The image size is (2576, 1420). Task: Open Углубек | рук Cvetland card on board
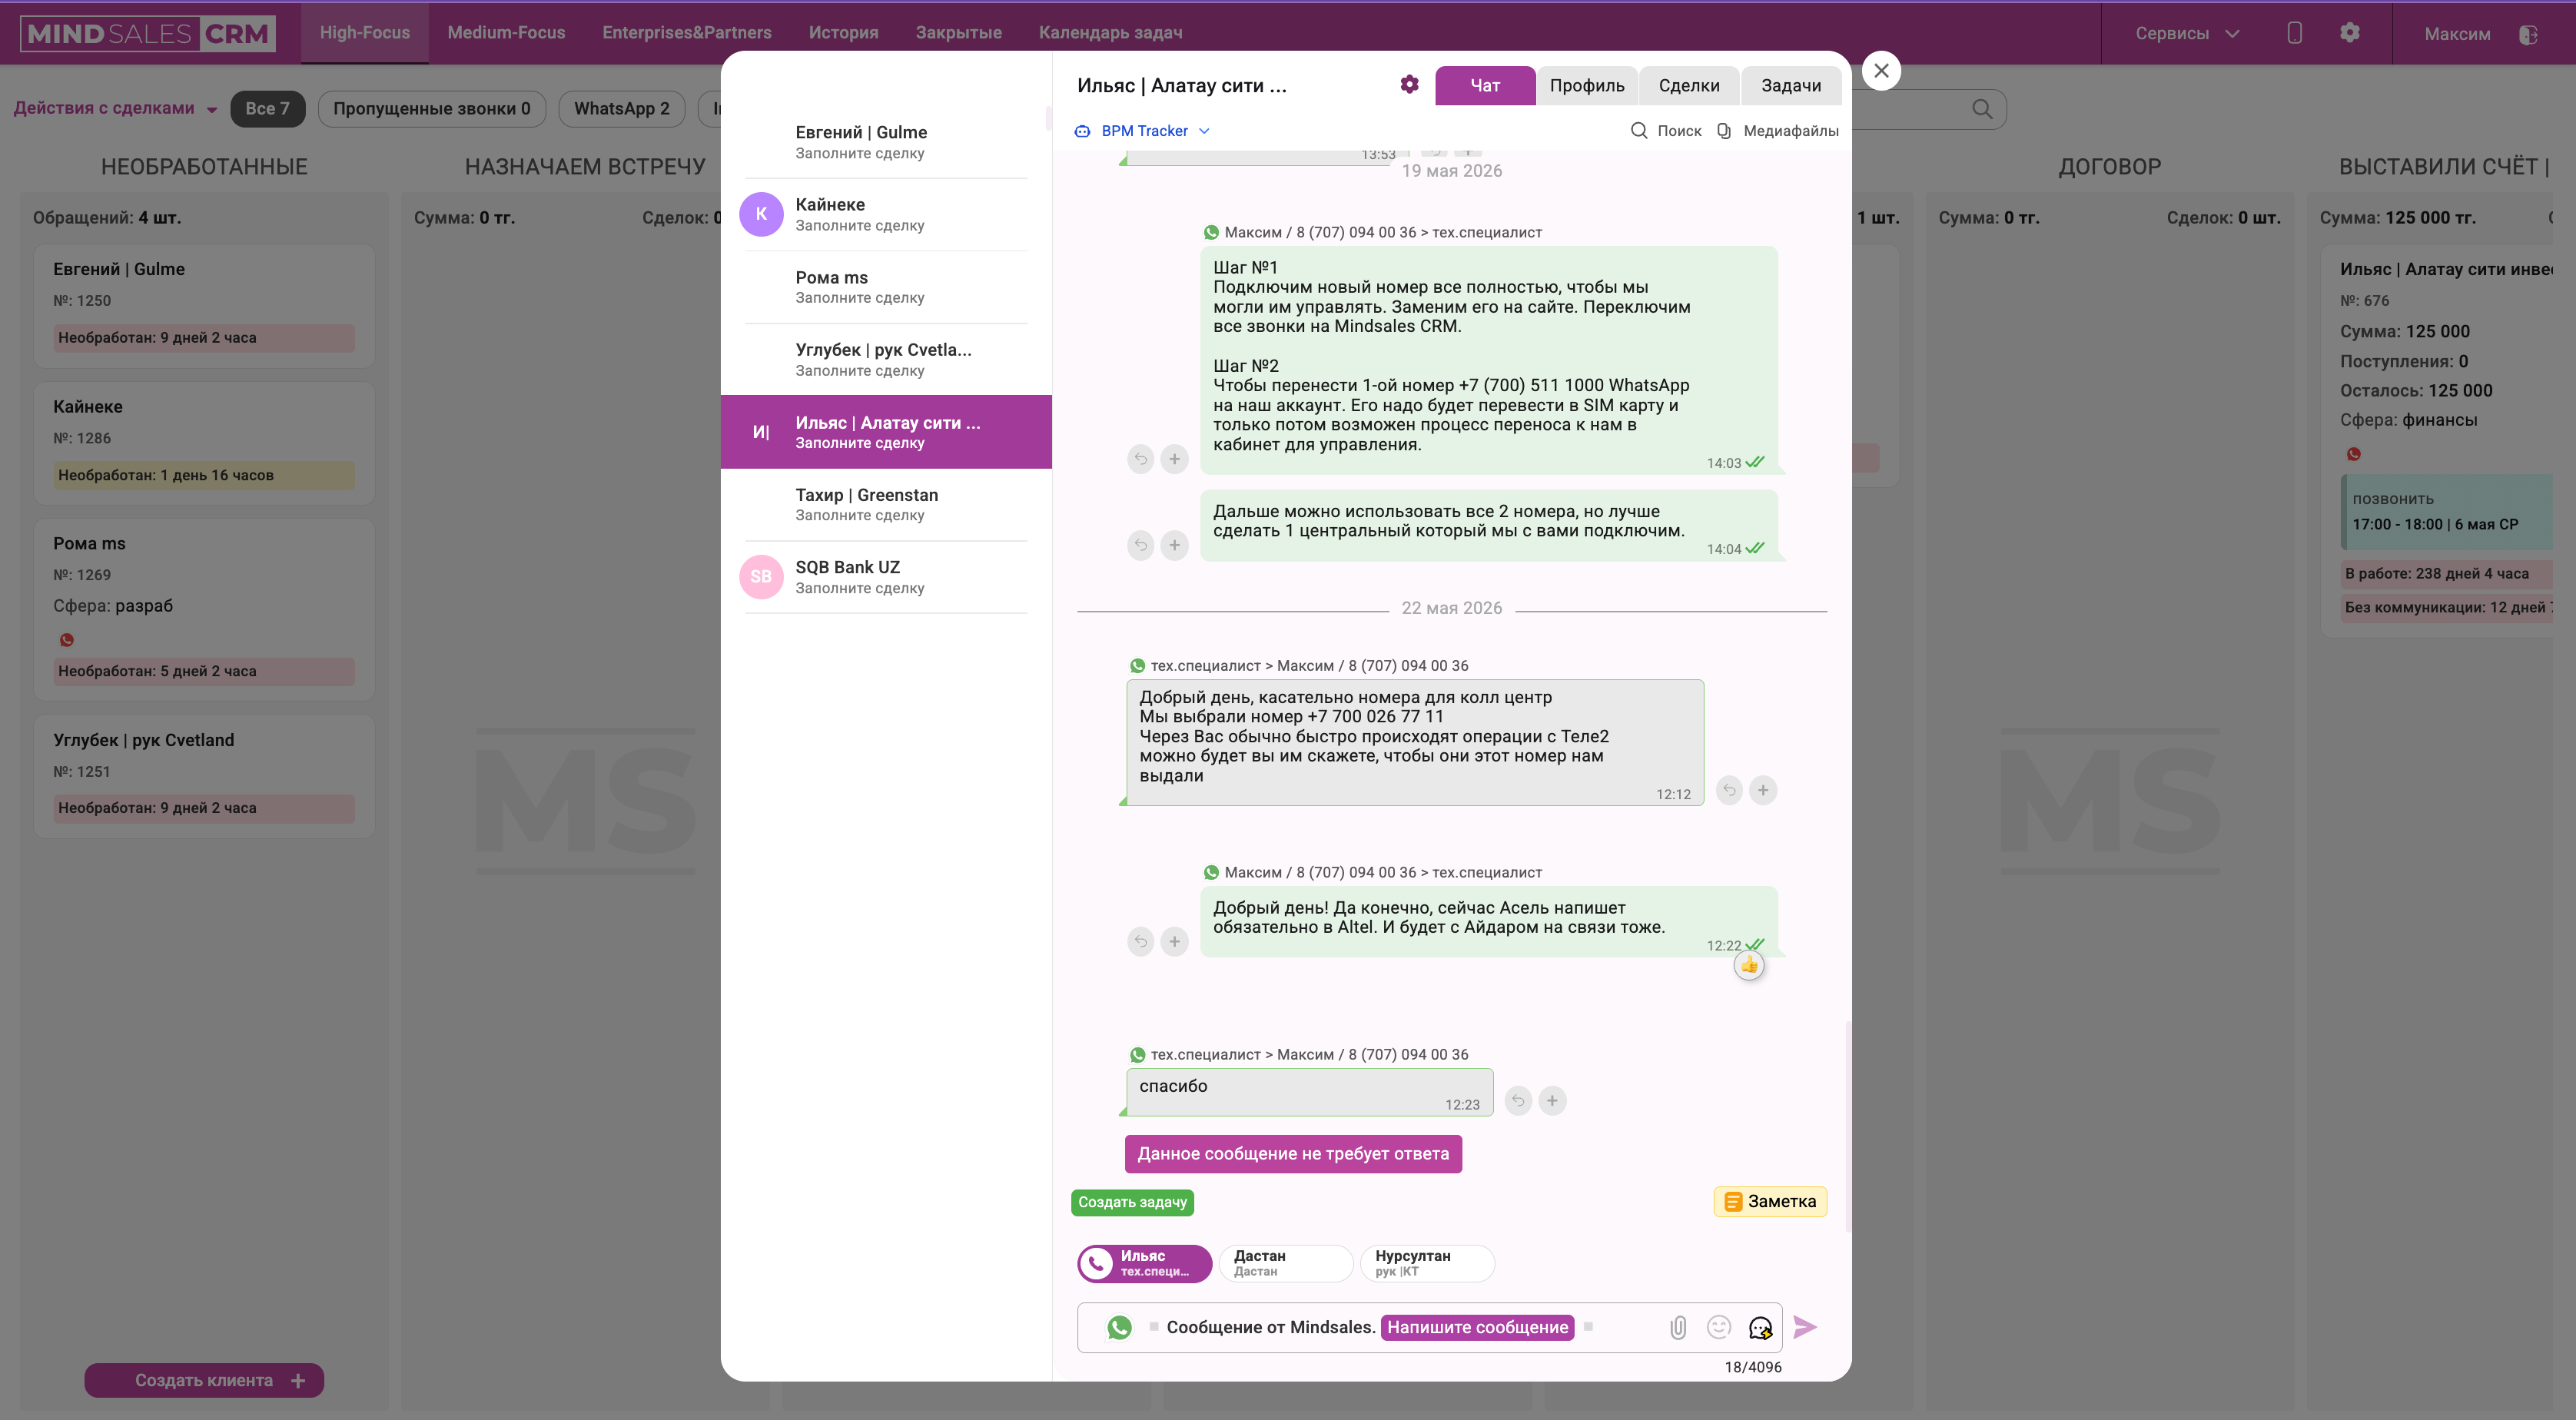click(204, 776)
